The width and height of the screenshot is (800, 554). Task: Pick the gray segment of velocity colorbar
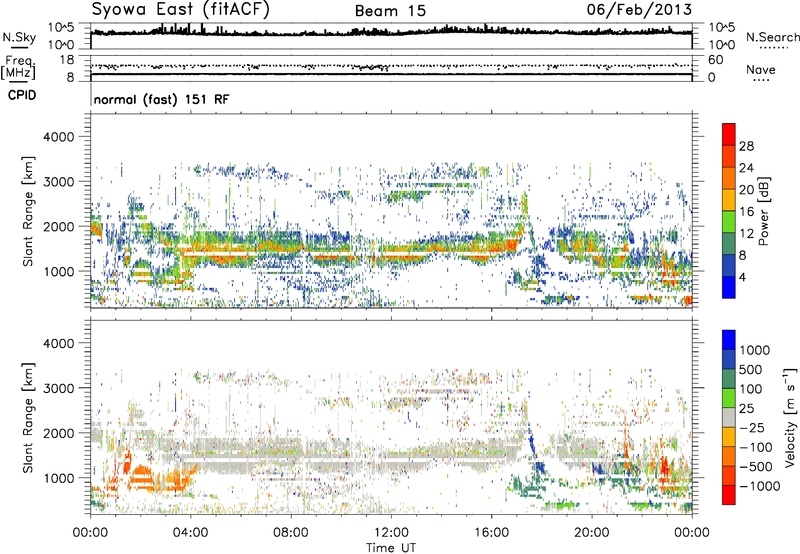(x=729, y=417)
